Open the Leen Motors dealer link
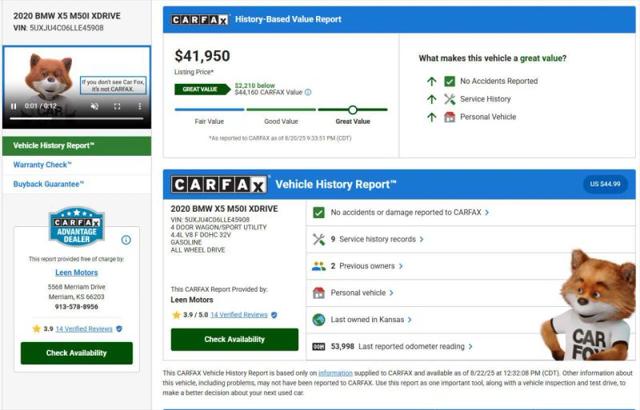This screenshot has width=640, height=410. (77, 273)
